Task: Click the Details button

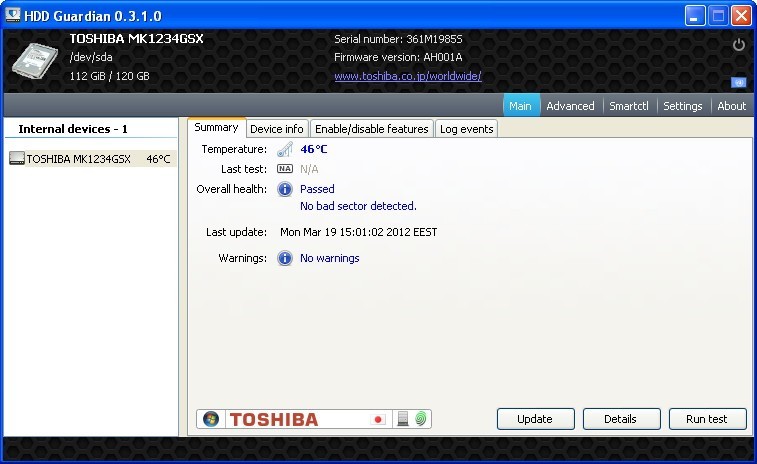Action: click(x=621, y=419)
